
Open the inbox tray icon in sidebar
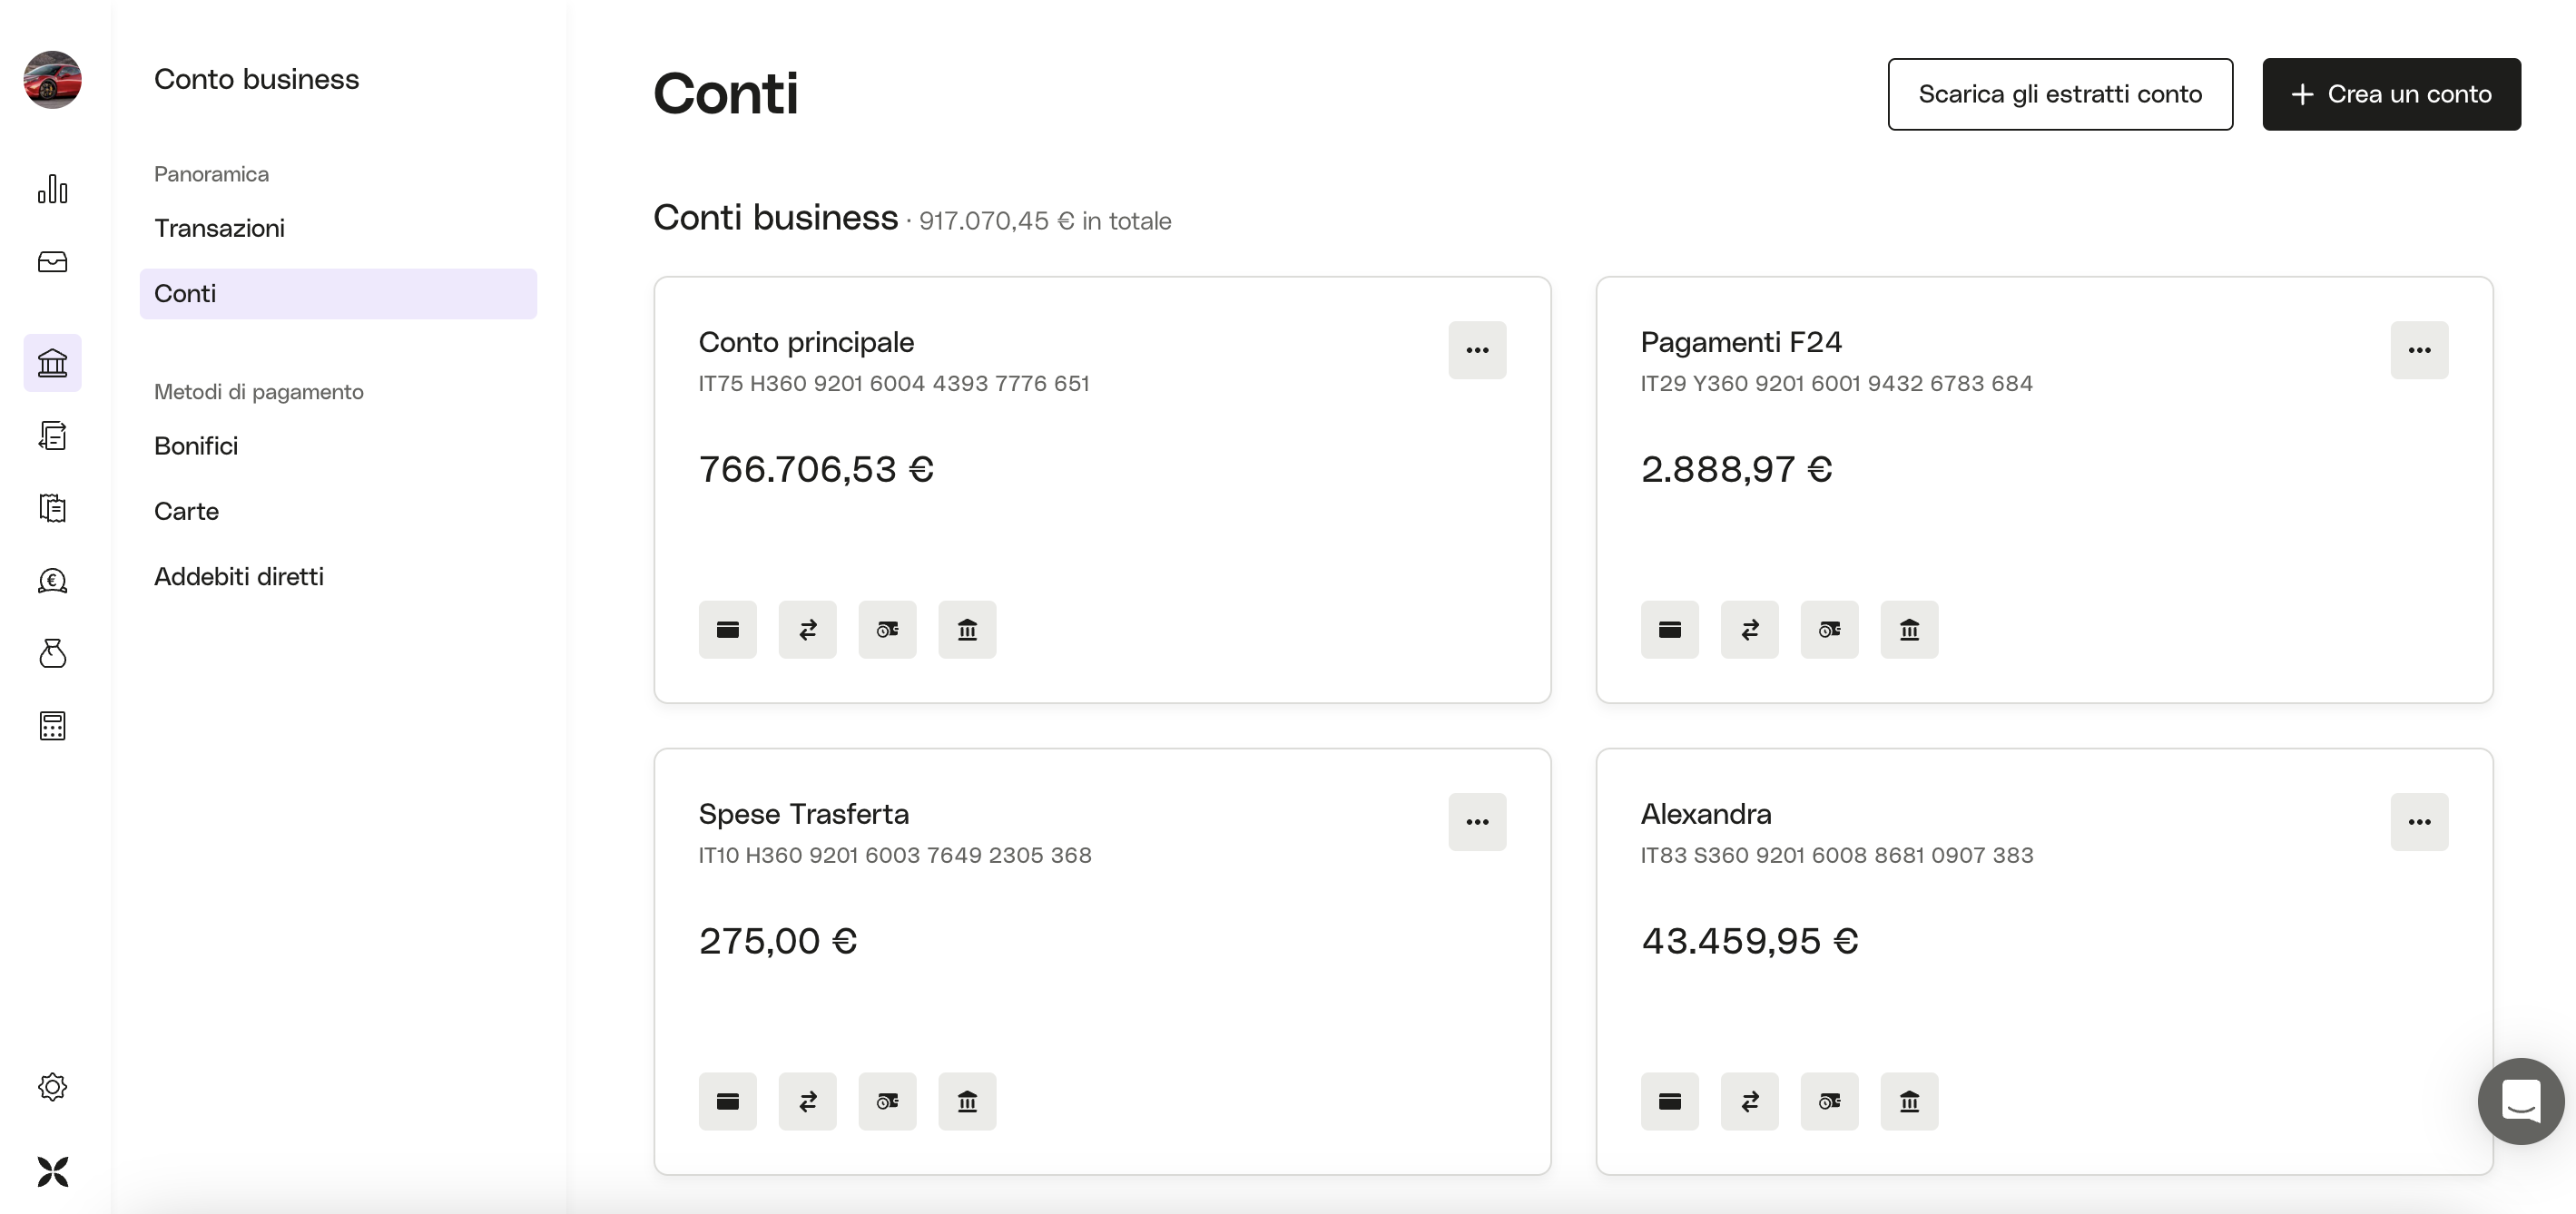click(52, 262)
